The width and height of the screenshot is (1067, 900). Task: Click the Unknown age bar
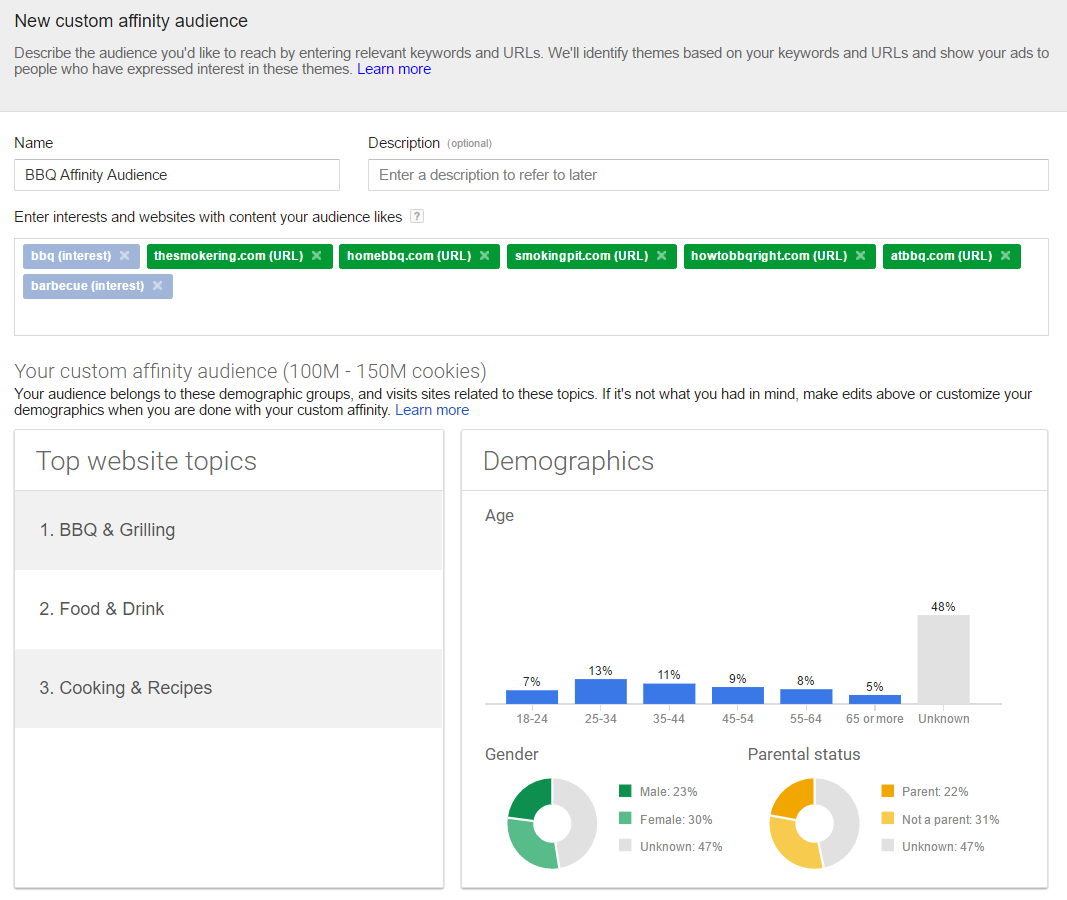[x=944, y=659]
